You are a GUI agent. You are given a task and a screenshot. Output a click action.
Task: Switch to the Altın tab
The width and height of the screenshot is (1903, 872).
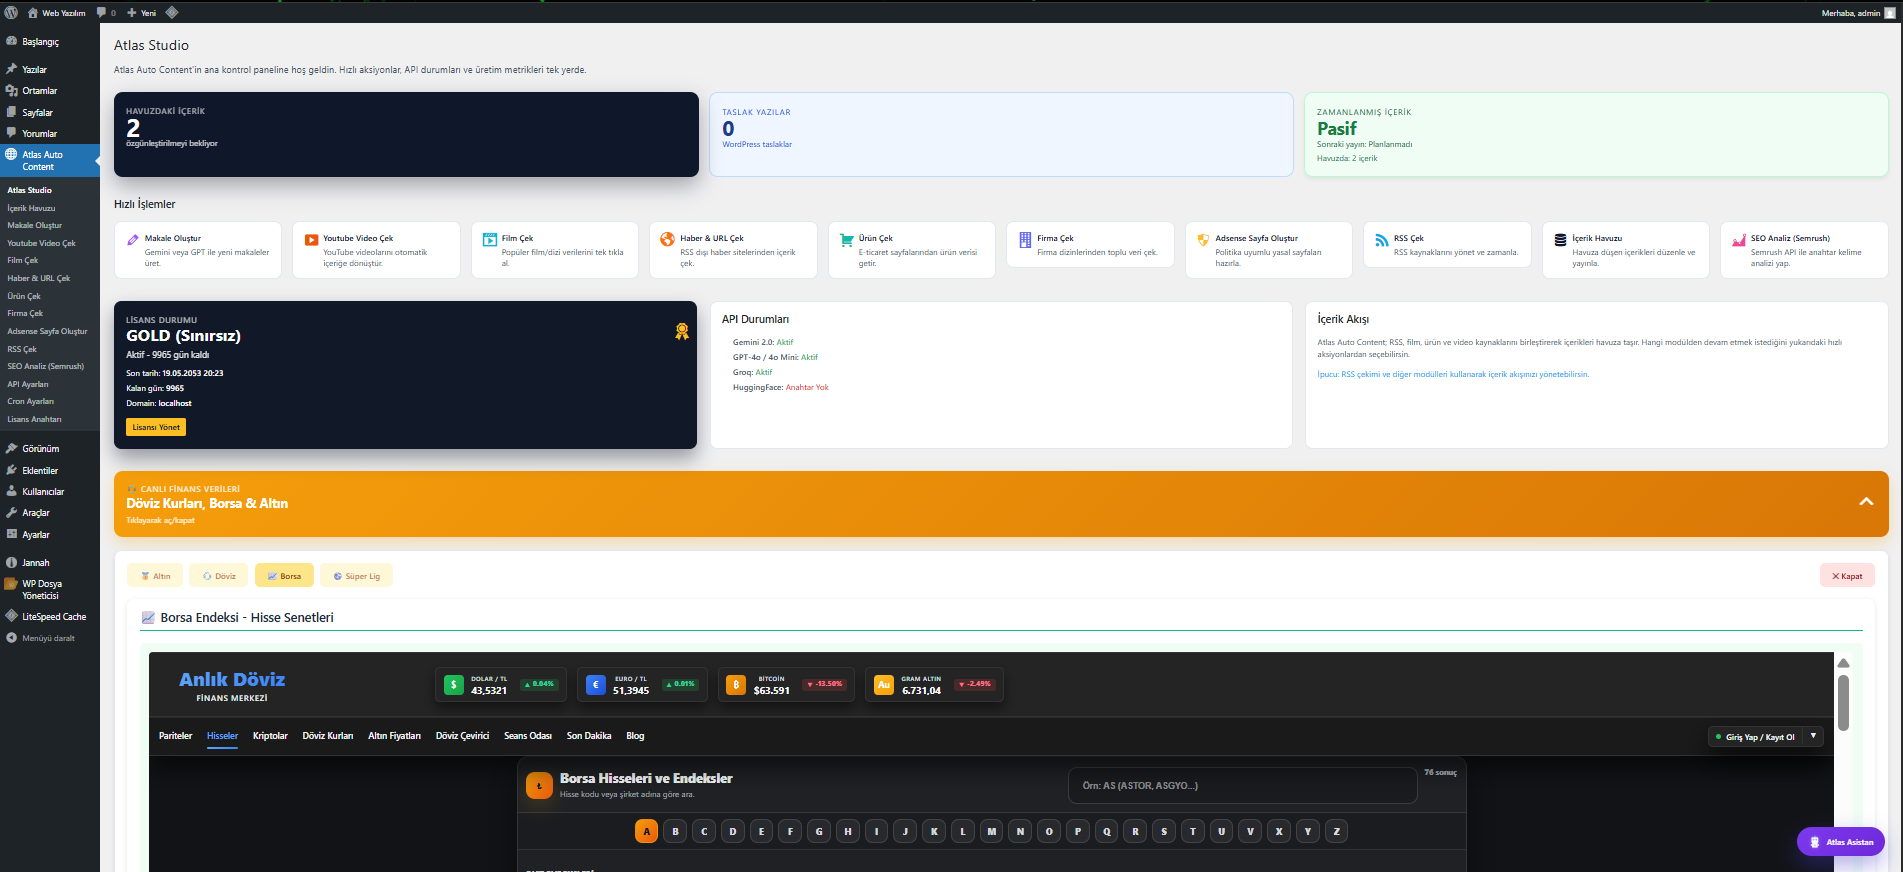tap(156, 576)
